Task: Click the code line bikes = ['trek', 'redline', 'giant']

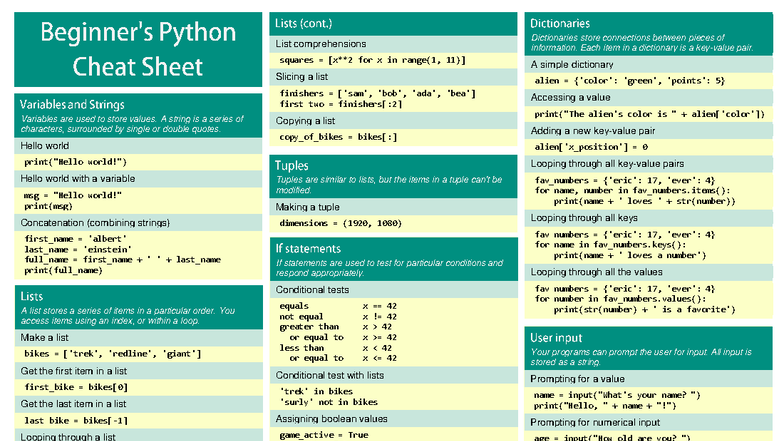Action: click(x=112, y=354)
